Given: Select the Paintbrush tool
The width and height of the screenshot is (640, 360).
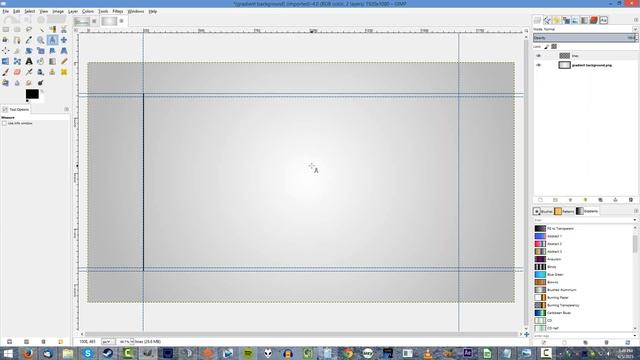Looking at the screenshot, I should [6, 72].
